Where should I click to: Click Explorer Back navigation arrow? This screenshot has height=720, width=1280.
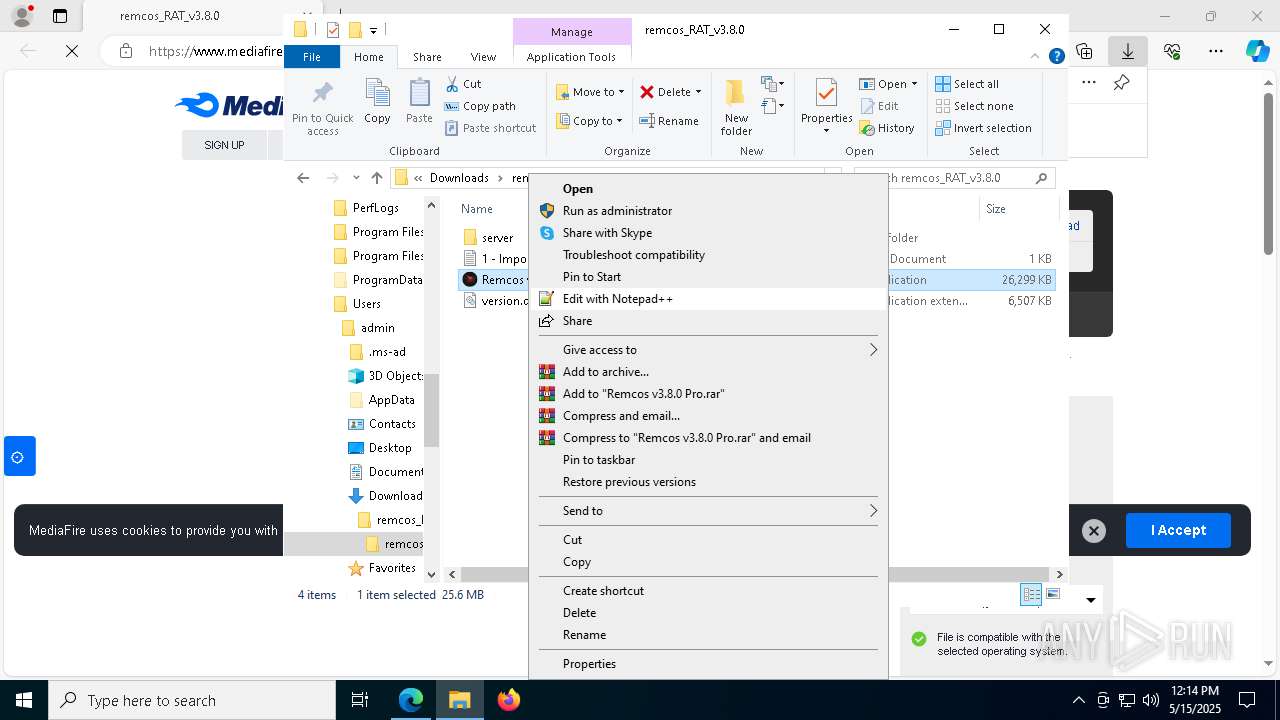pyautogui.click(x=303, y=178)
